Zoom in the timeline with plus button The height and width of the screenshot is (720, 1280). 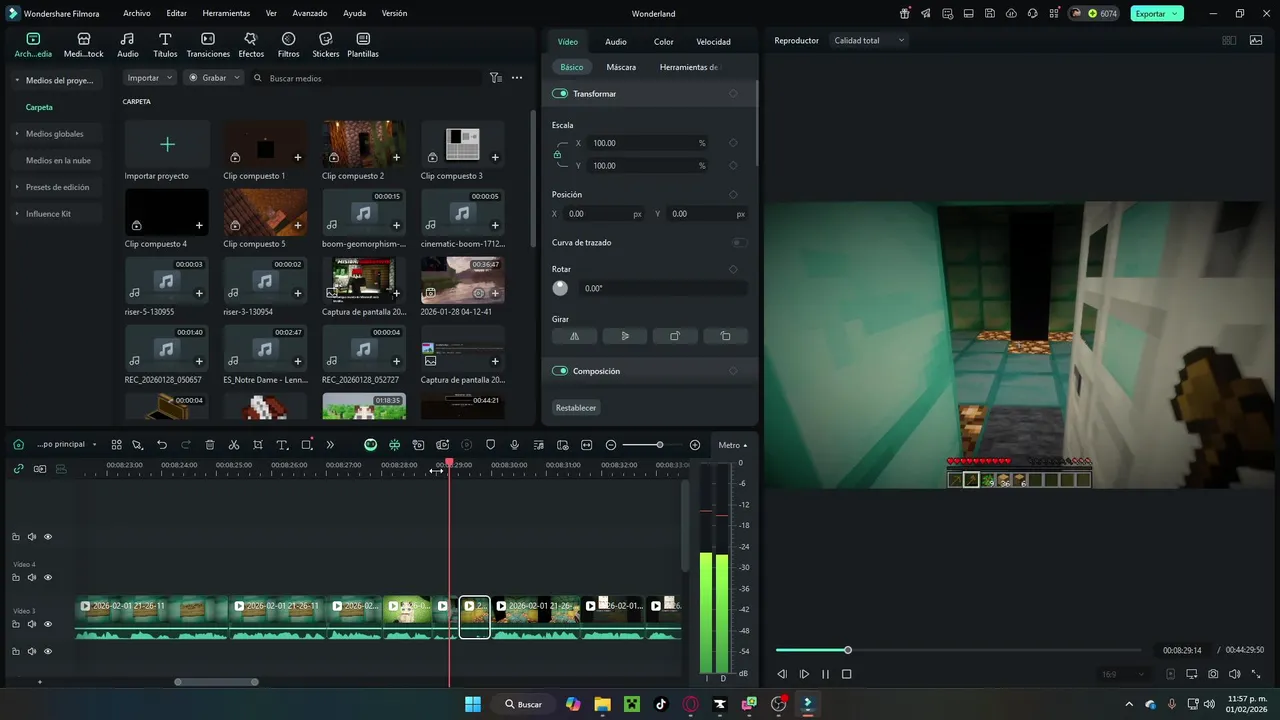(x=695, y=445)
